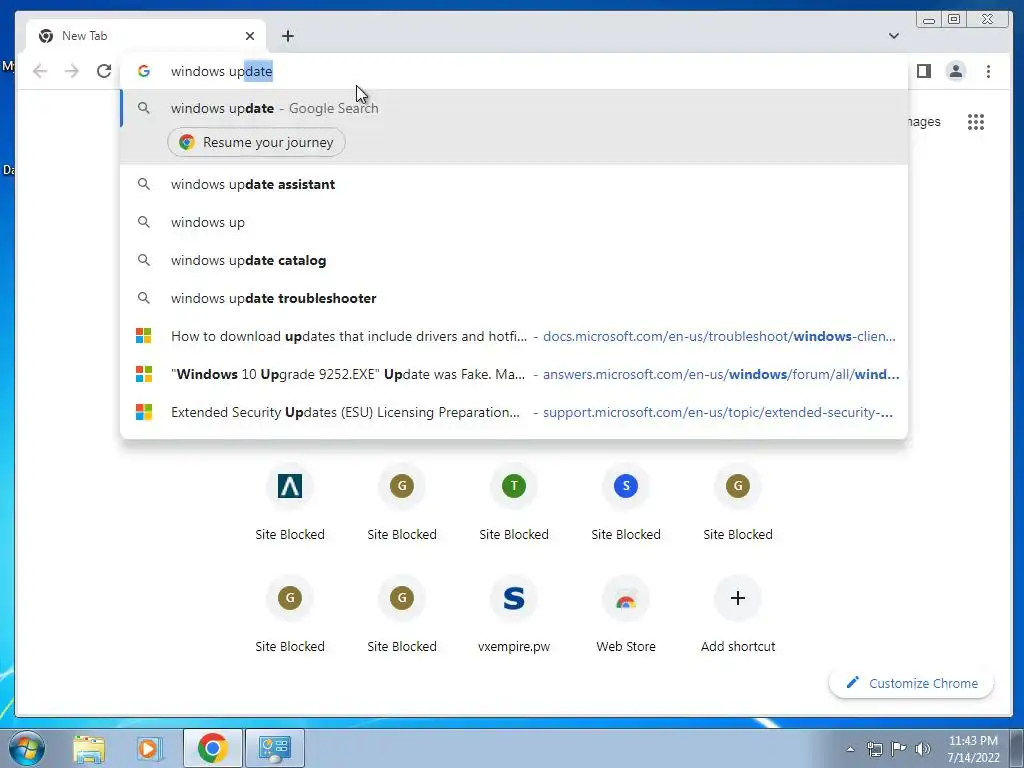1024x768 pixels.
Task: Open answers.microsoft.com Windows 10 Upgrade result
Action: (x=514, y=374)
